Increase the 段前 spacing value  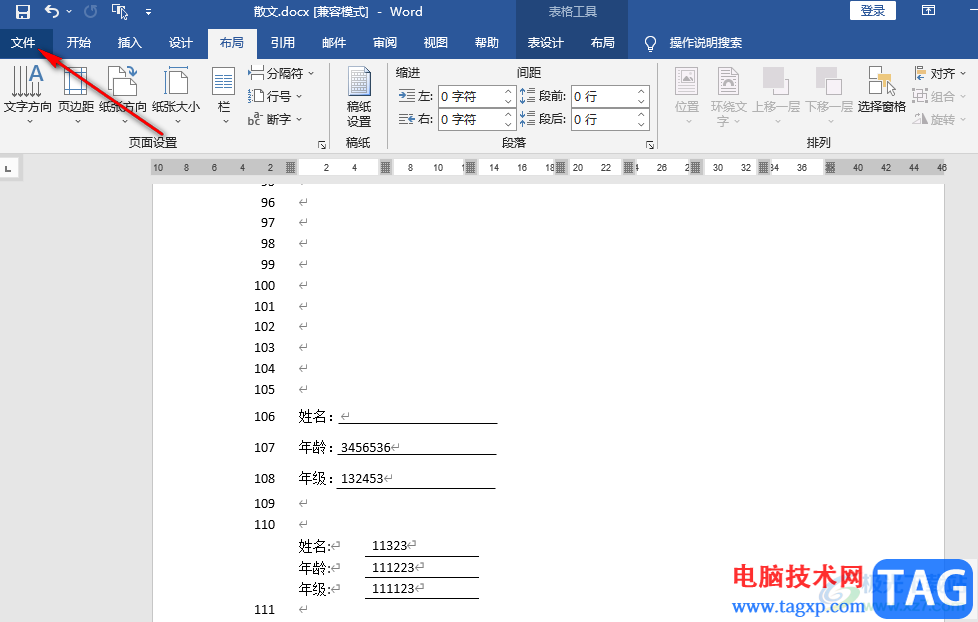point(641,91)
